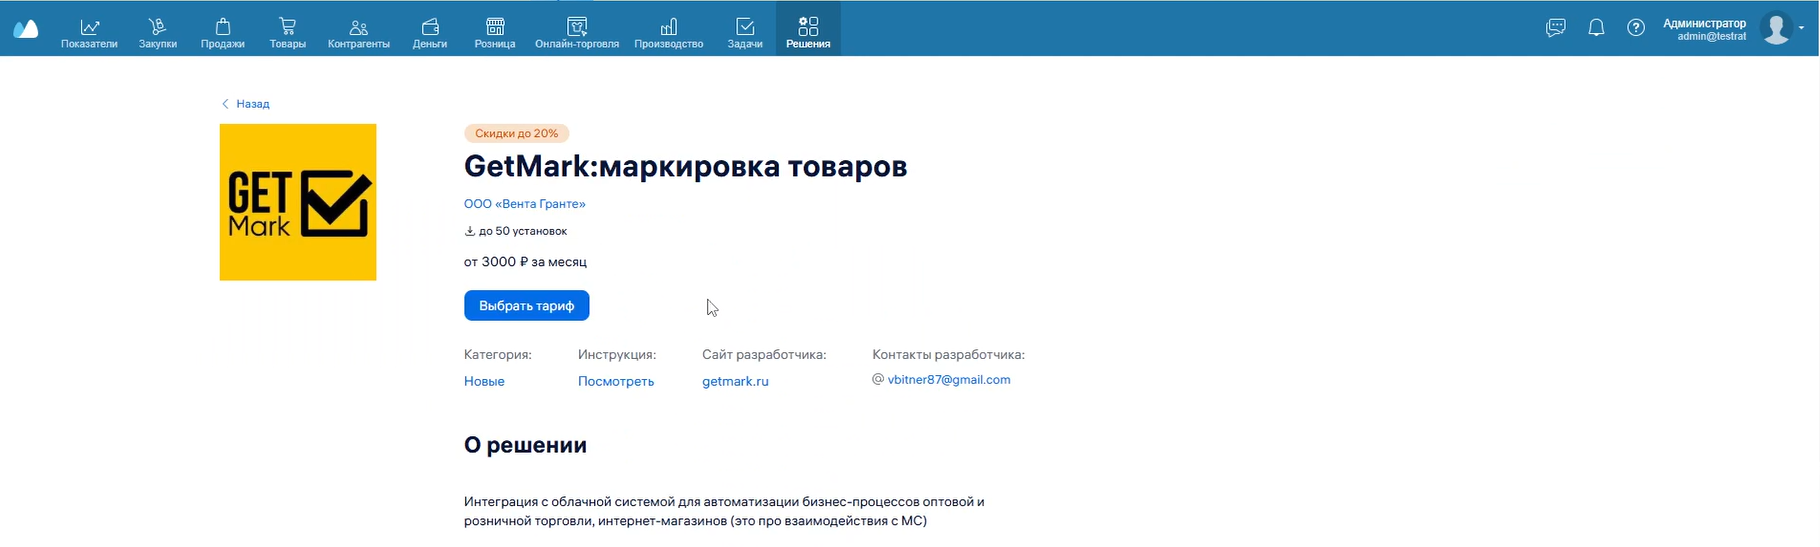1820x547 pixels.
Task: Click the MoySklad logo icon
Action: pyautogui.click(x=26, y=29)
